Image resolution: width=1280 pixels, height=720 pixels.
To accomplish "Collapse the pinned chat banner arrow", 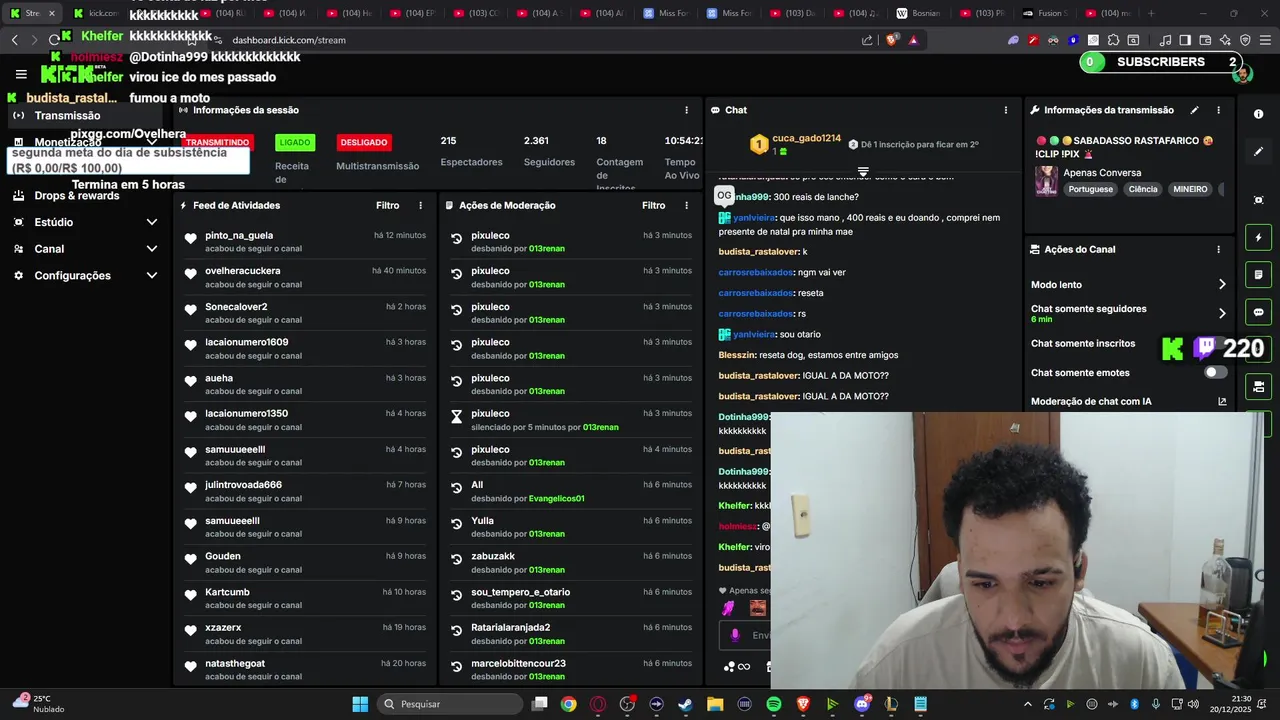I will click(x=863, y=172).
